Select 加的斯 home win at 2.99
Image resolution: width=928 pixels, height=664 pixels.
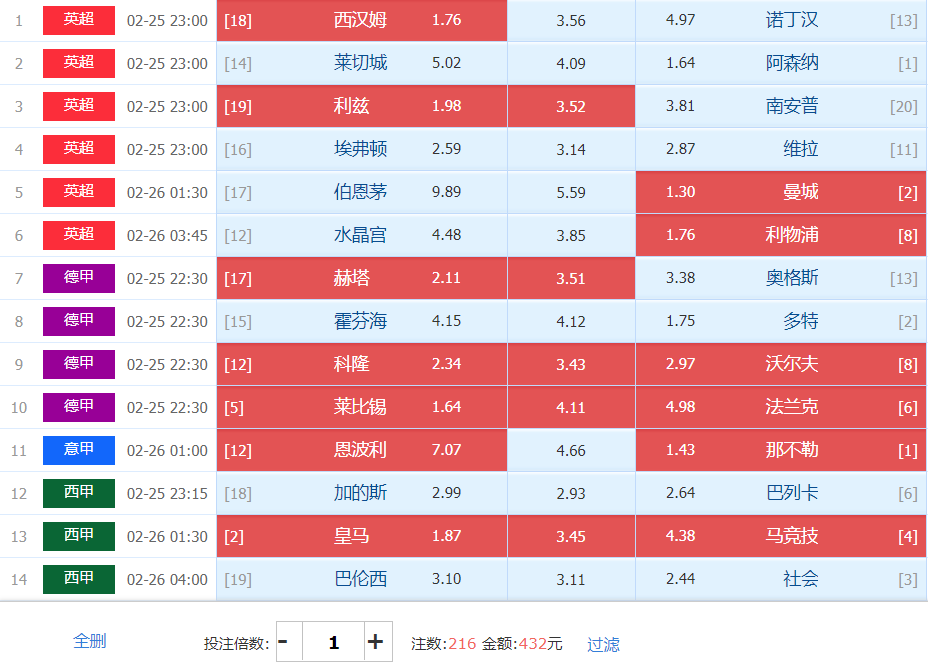[x=362, y=493]
